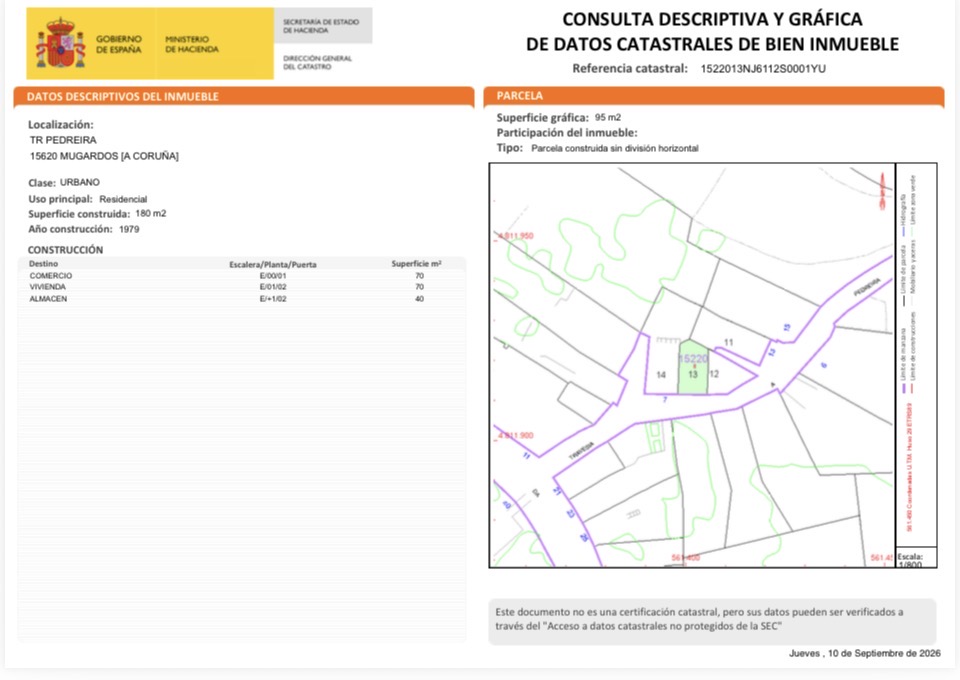The image size is (960, 680).
Task: Click the "40" surface value for ALMACEN
Action: point(419,299)
